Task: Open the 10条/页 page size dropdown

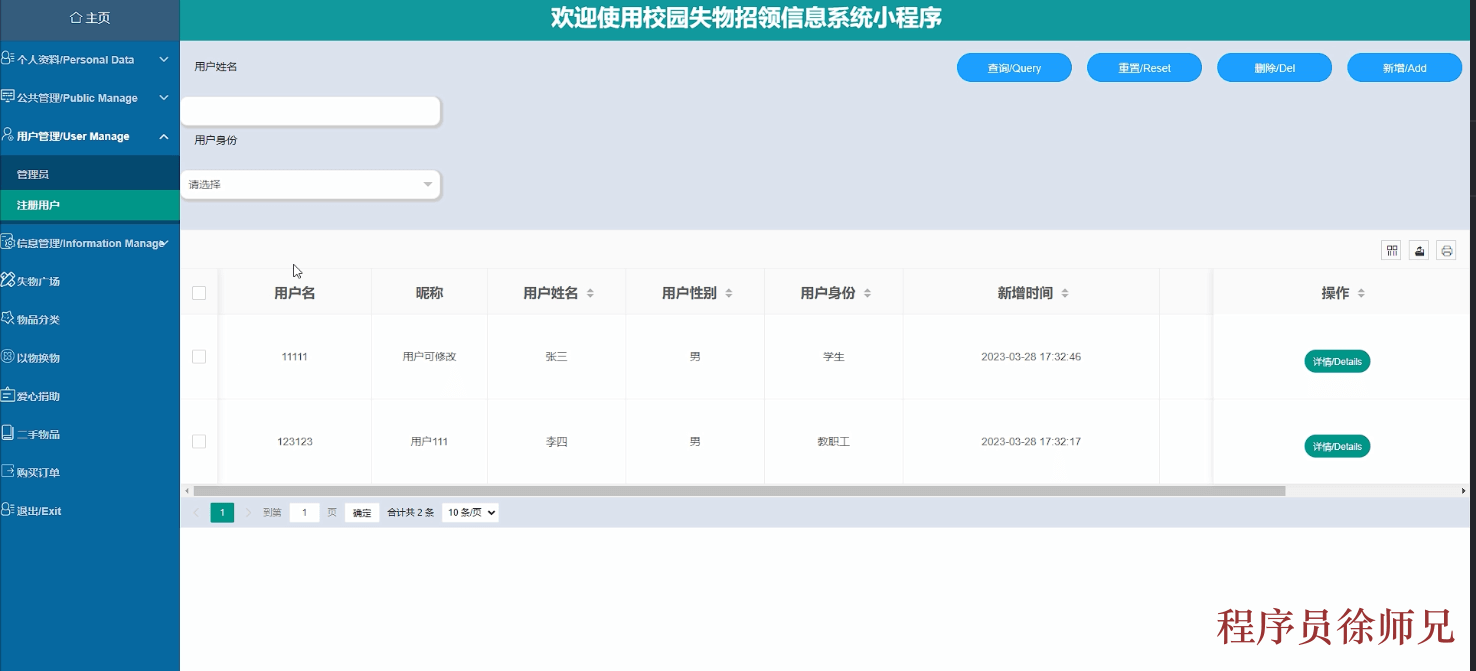Action: pyautogui.click(x=469, y=511)
